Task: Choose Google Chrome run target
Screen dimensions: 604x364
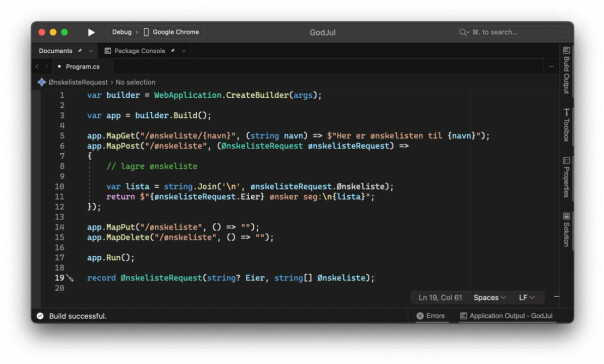Action: coord(176,32)
